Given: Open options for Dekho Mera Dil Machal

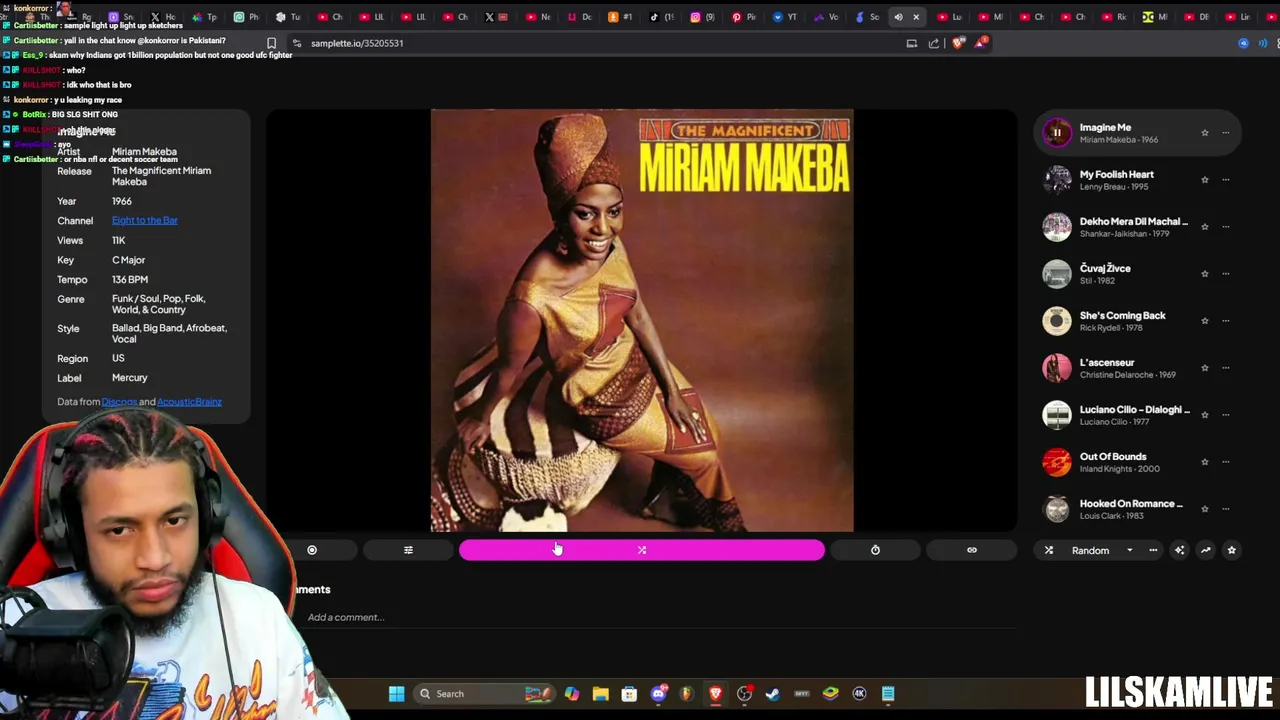Looking at the screenshot, I should point(1226,227).
